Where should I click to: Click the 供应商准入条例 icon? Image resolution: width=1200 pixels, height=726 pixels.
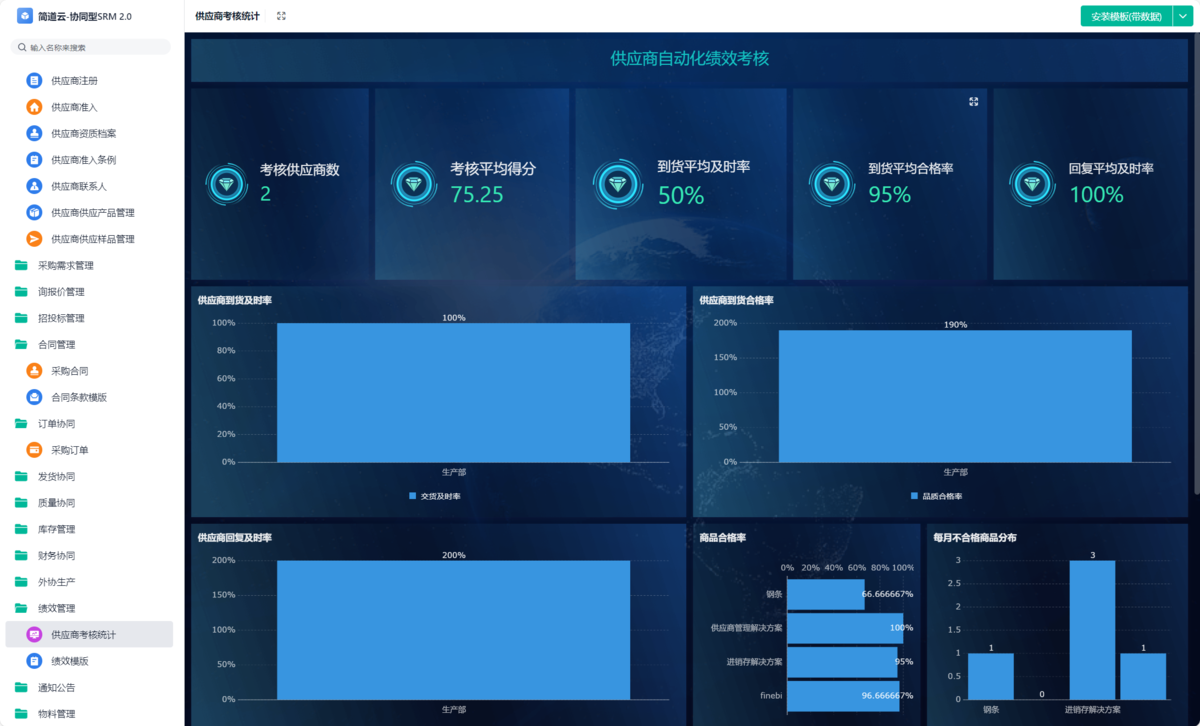34,160
